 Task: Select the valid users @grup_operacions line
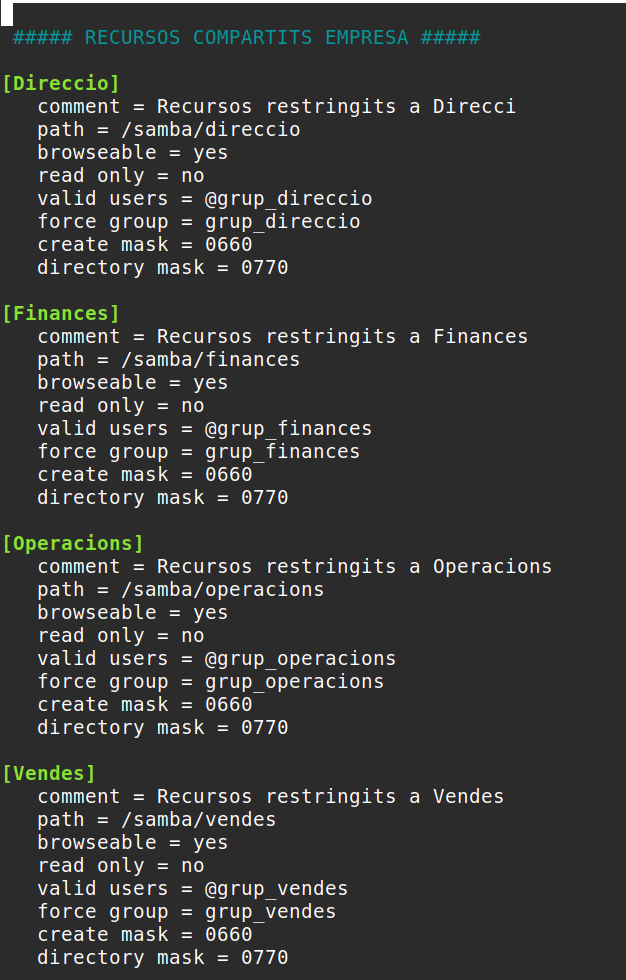[216, 659]
